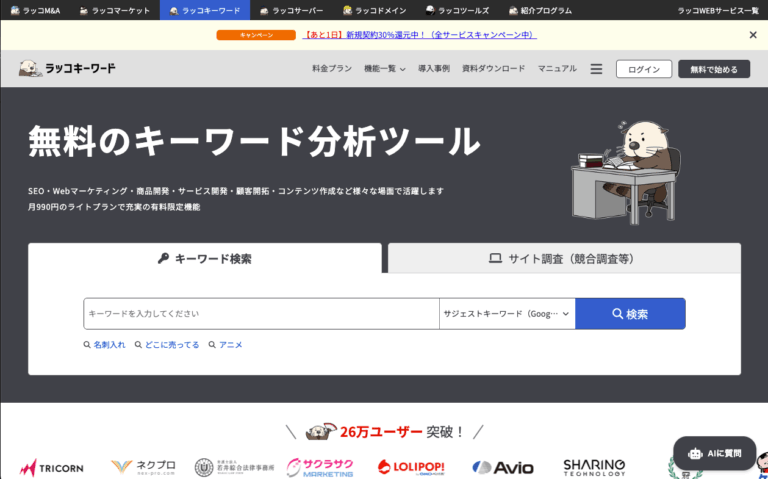Open the 紹介プログラム tab

pyautogui.click(x=540, y=10)
